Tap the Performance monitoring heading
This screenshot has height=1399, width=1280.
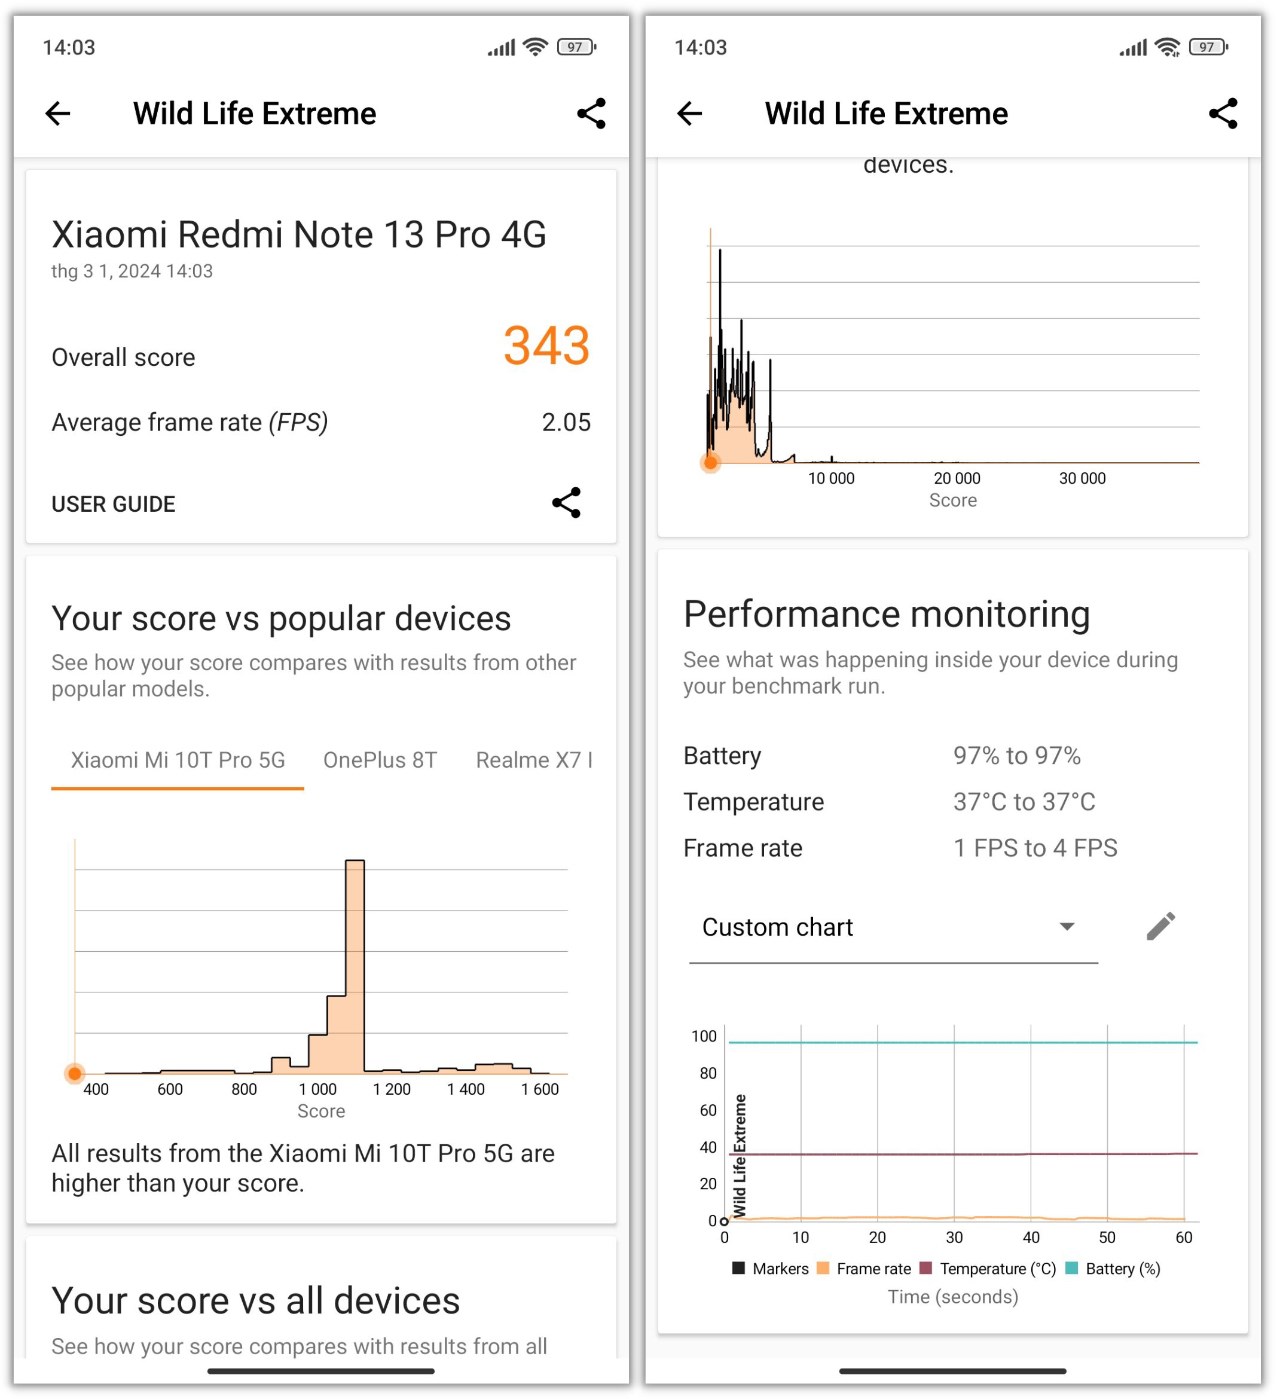tap(887, 615)
